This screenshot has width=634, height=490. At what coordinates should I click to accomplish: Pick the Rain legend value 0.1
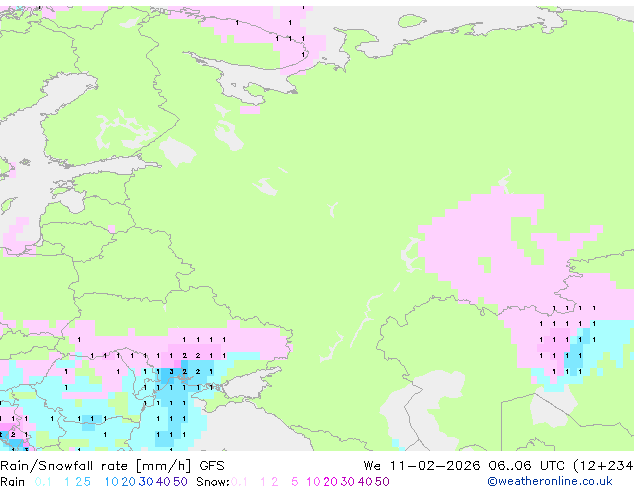point(43,482)
